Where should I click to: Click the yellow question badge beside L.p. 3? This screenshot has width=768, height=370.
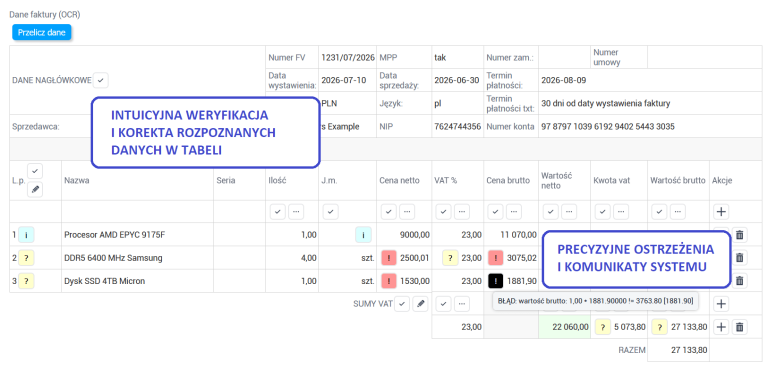click(26, 281)
